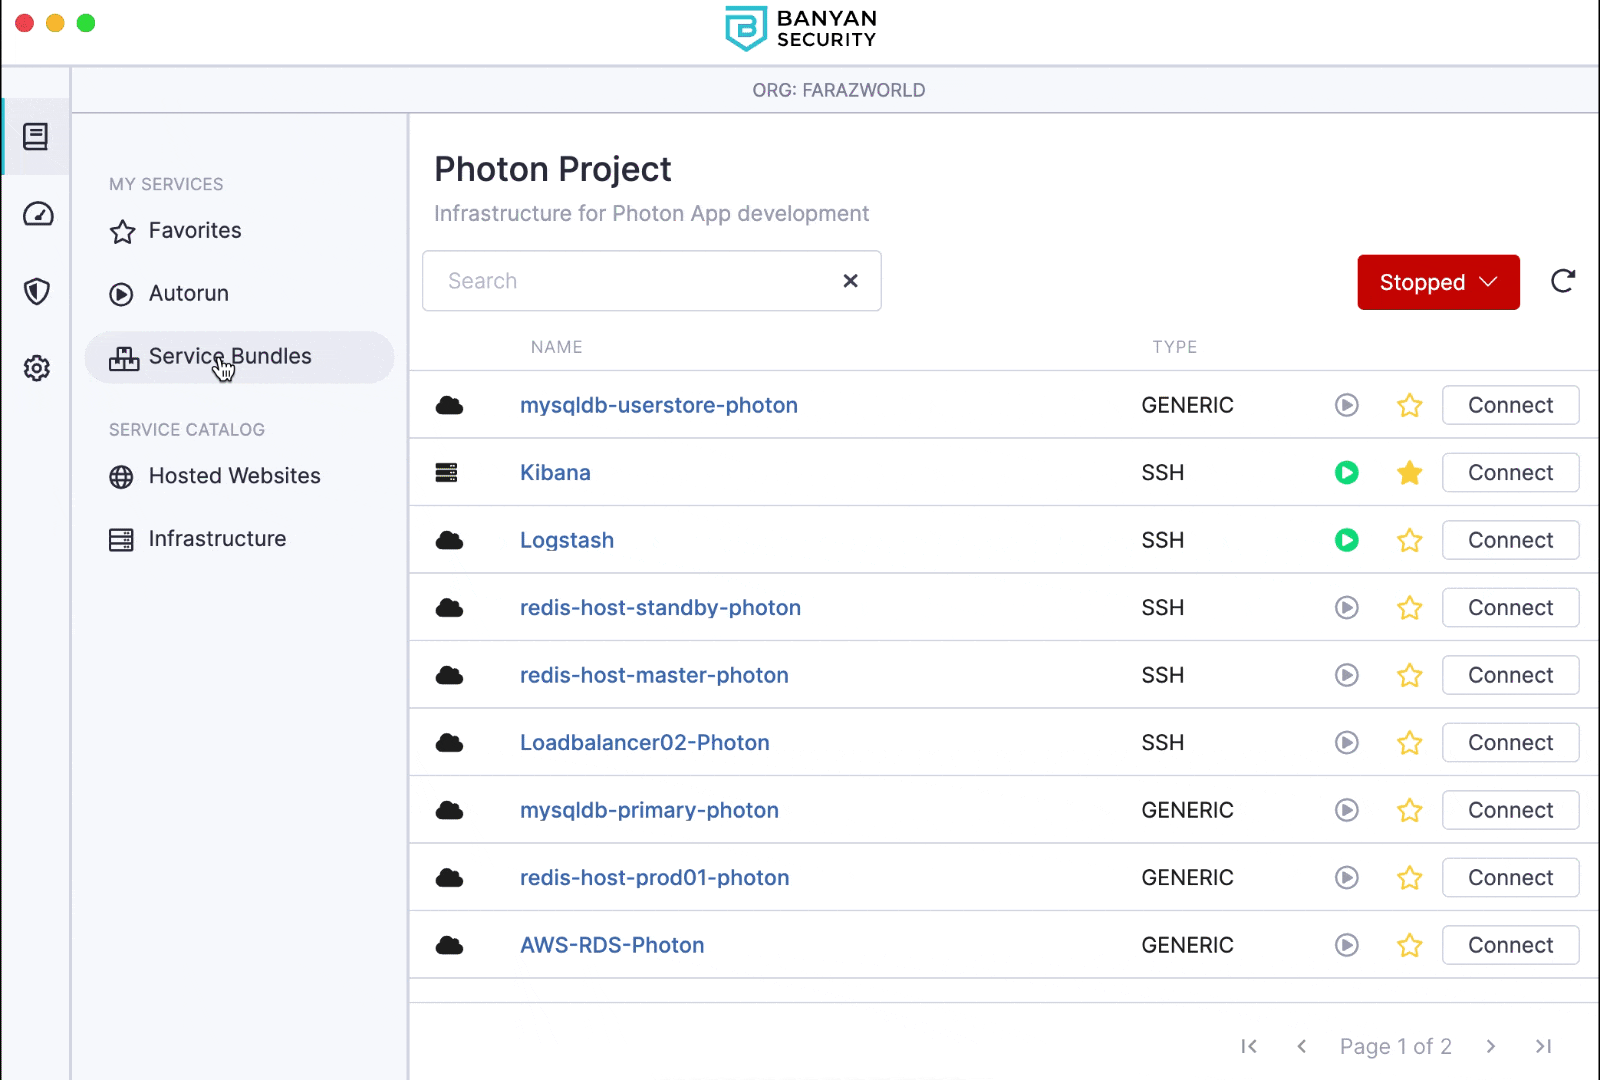1600x1080 pixels.
Task: Click cloud icon for Loadbalancer02-Photon
Action: (450, 742)
